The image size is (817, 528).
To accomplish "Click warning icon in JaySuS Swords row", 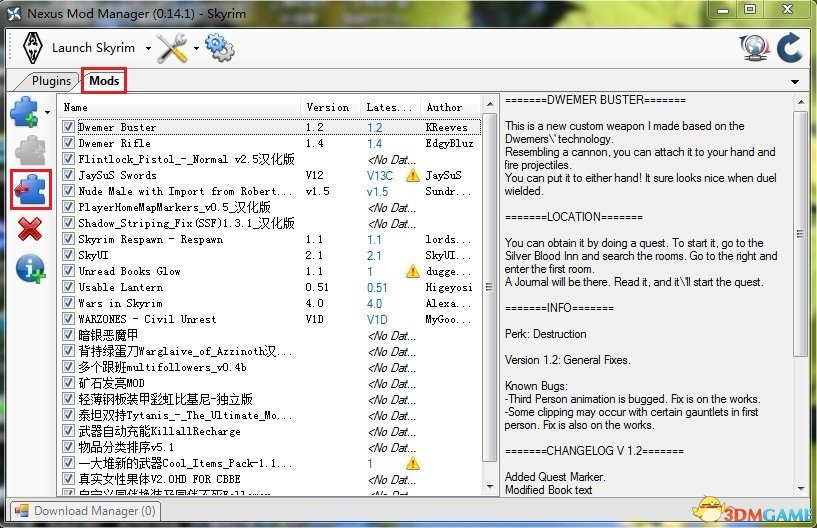I will [x=413, y=176].
